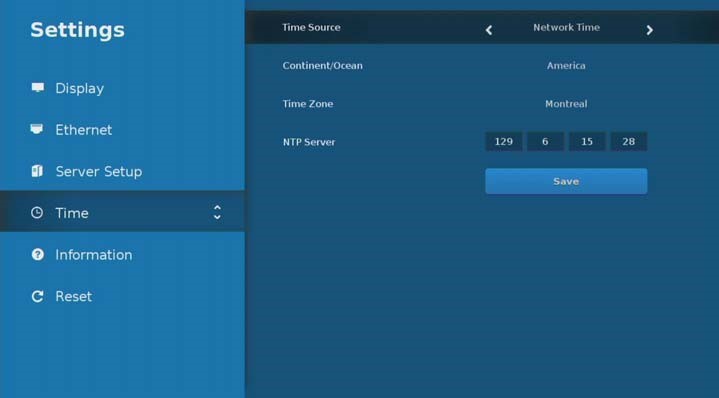
Task: Switch Time Source to next option
Action: pyautogui.click(x=649, y=30)
